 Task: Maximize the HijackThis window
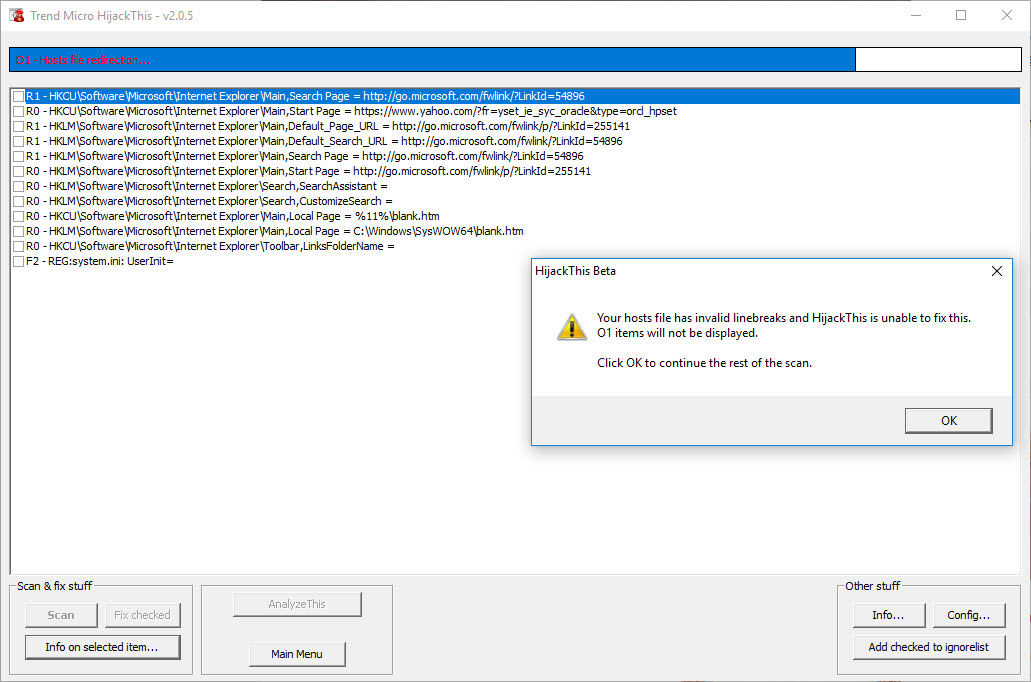coord(961,15)
